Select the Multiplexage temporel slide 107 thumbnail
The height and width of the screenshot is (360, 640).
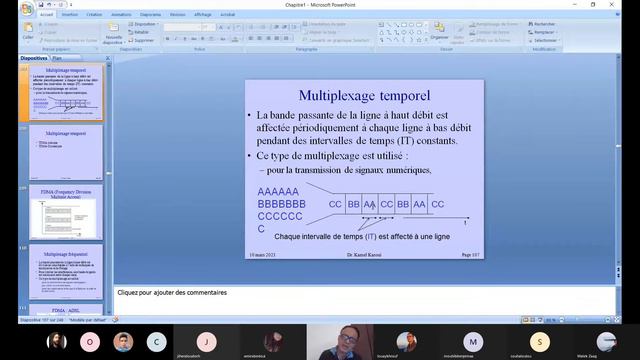tap(66, 93)
